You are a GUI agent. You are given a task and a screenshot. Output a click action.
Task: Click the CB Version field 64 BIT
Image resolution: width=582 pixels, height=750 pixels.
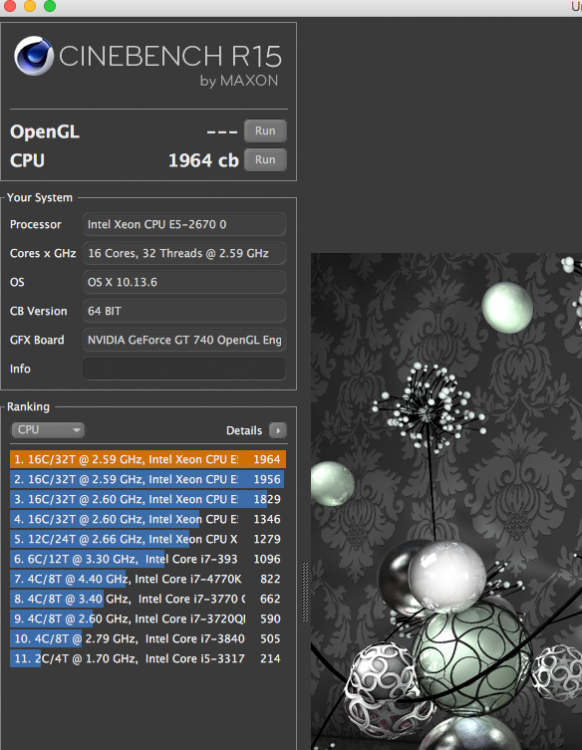point(184,311)
